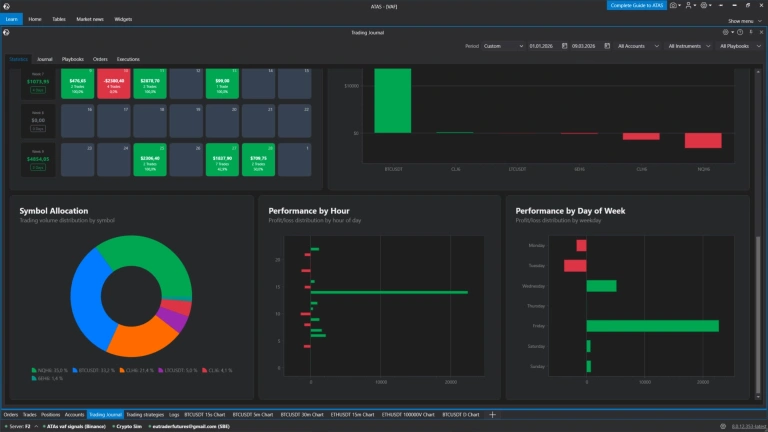Add a new workspace tab with plus icon
Screen dimensions: 768x432
click(492, 415)
